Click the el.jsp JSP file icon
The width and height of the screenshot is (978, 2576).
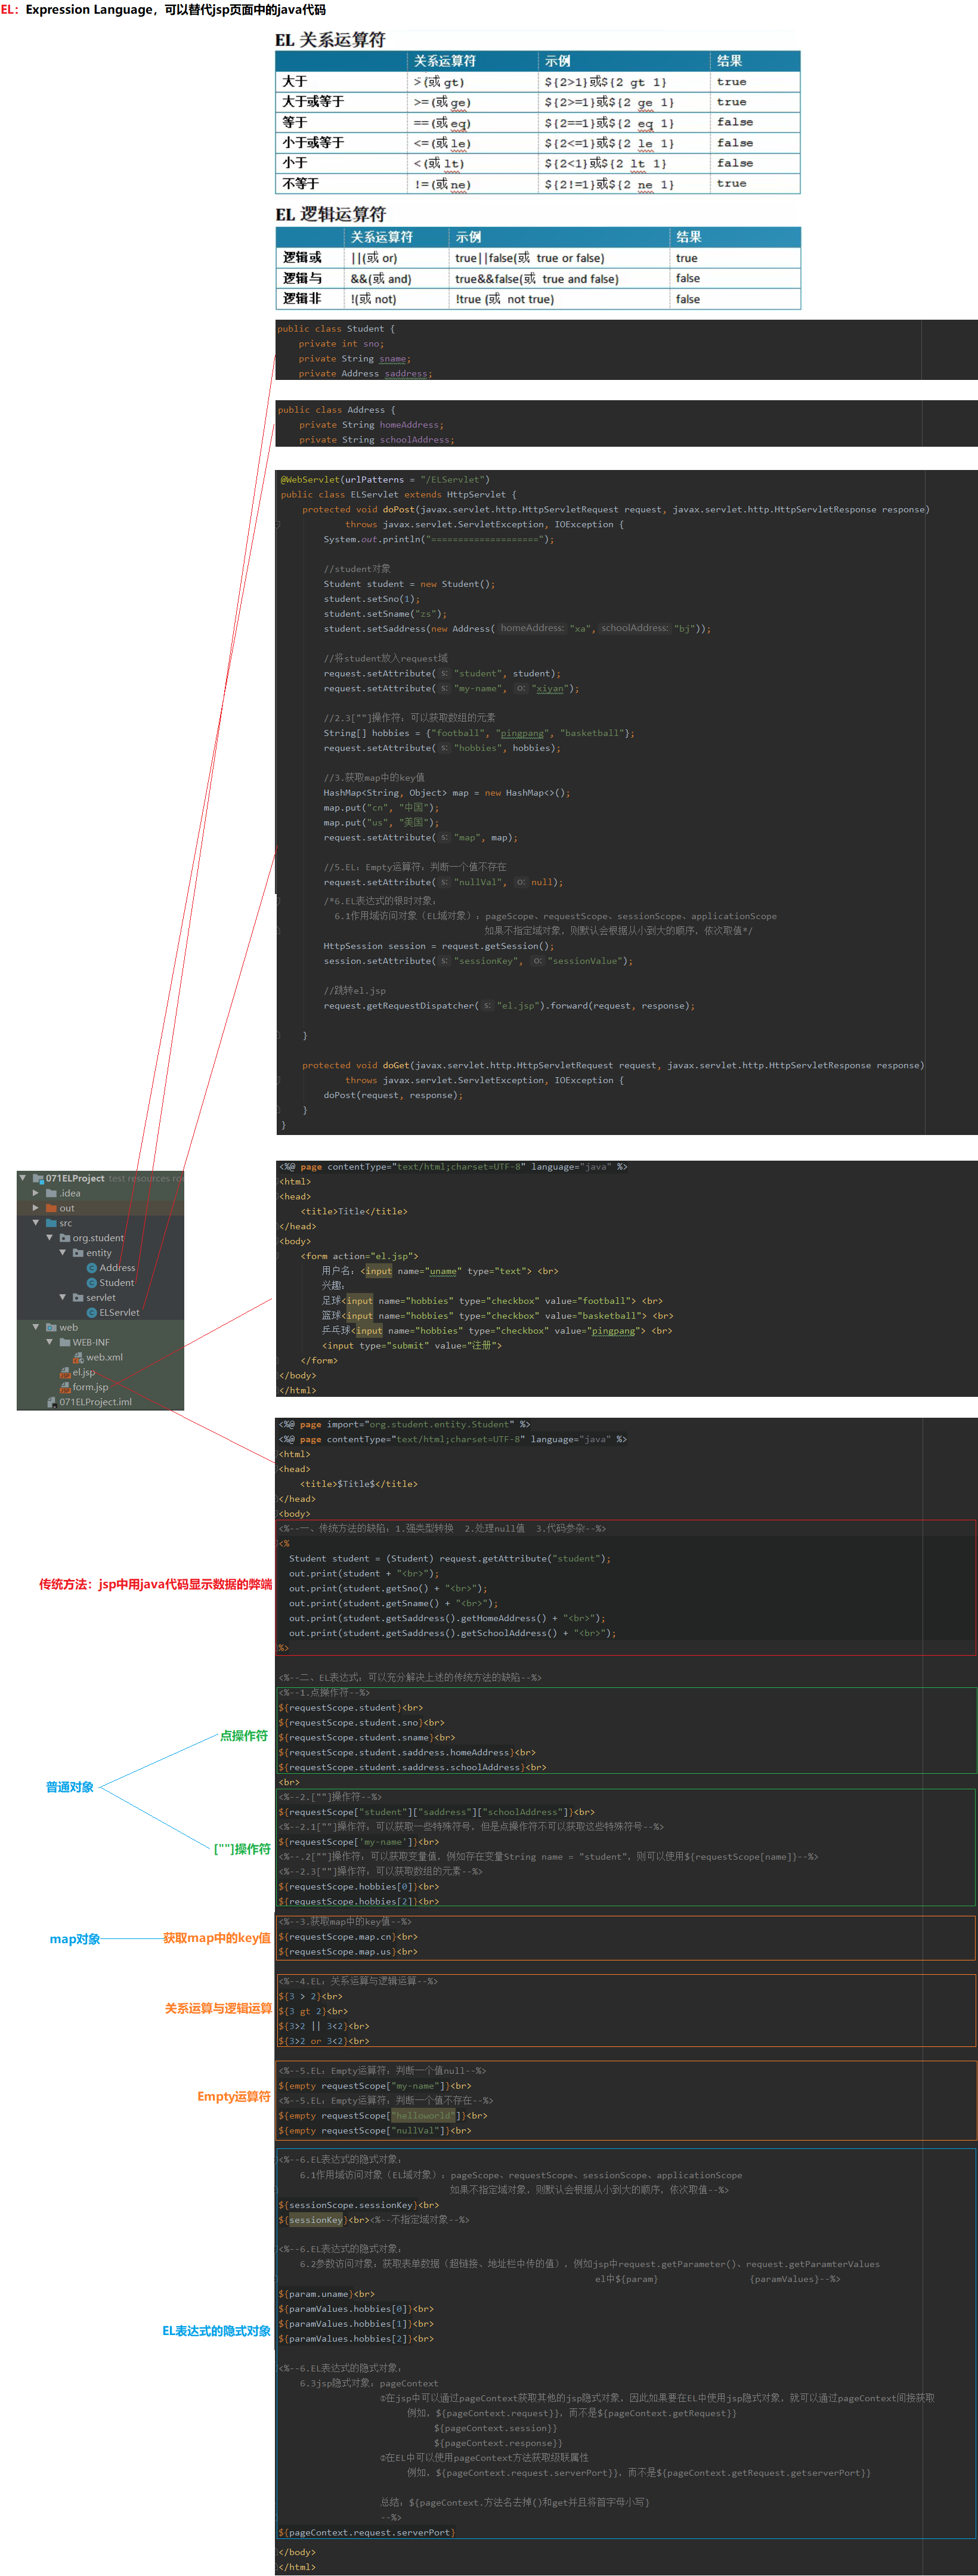tap(65, 1373)
